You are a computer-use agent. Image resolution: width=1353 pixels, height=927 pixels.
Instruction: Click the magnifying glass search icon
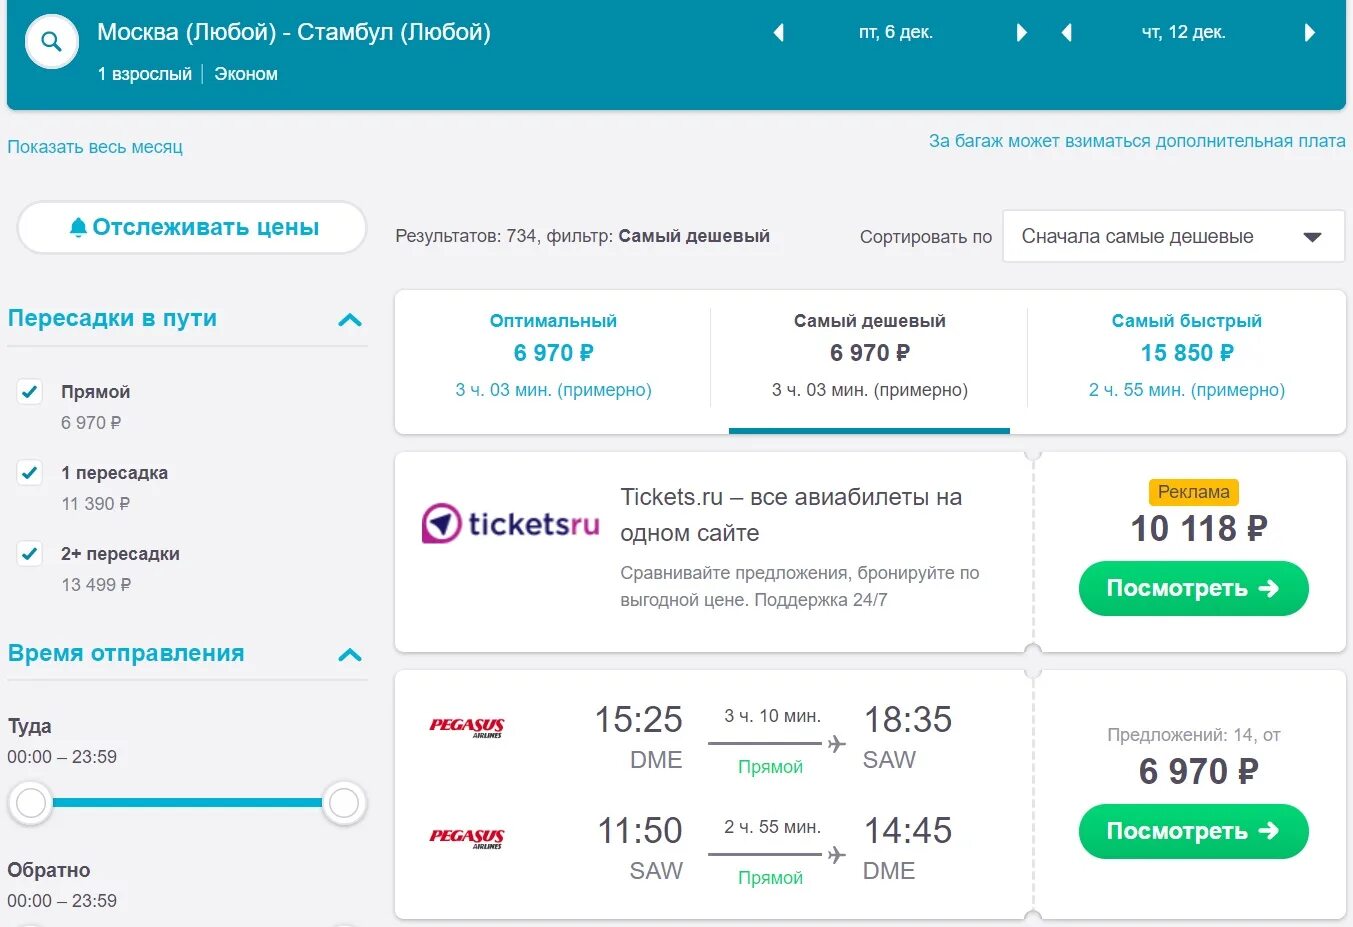52,42
